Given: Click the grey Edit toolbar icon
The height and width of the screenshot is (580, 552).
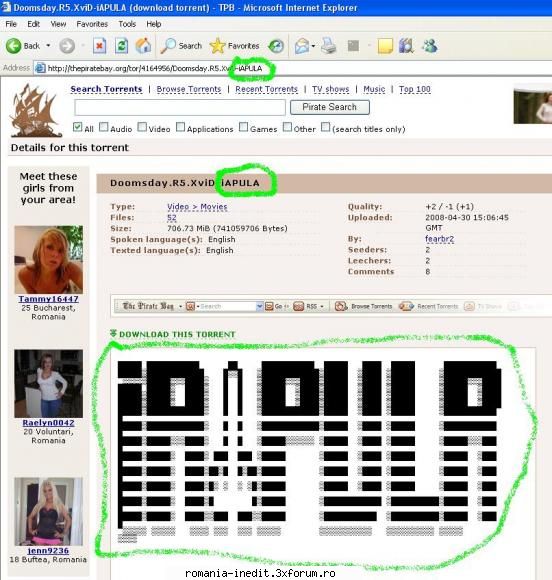Looking at the screenshot, I should pyautogui.click(x=353, y=46).
